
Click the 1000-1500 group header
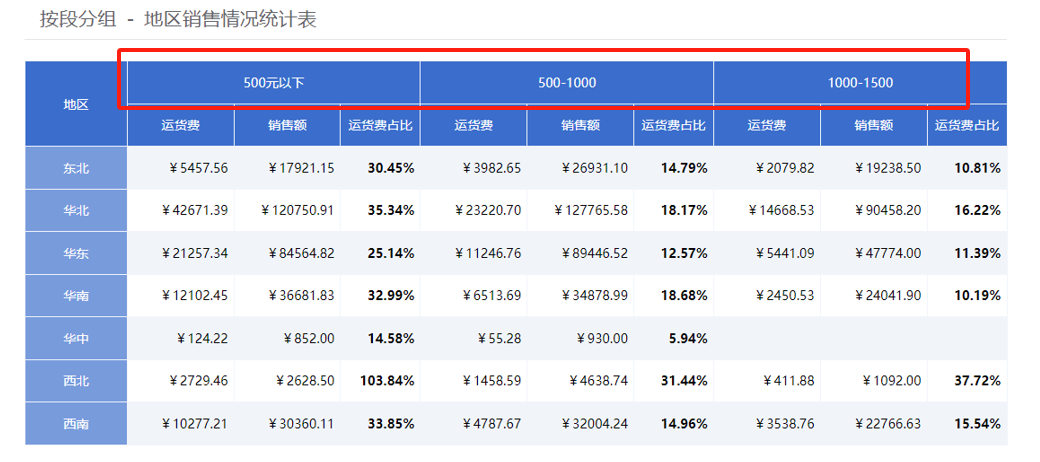tap(860, 83)
